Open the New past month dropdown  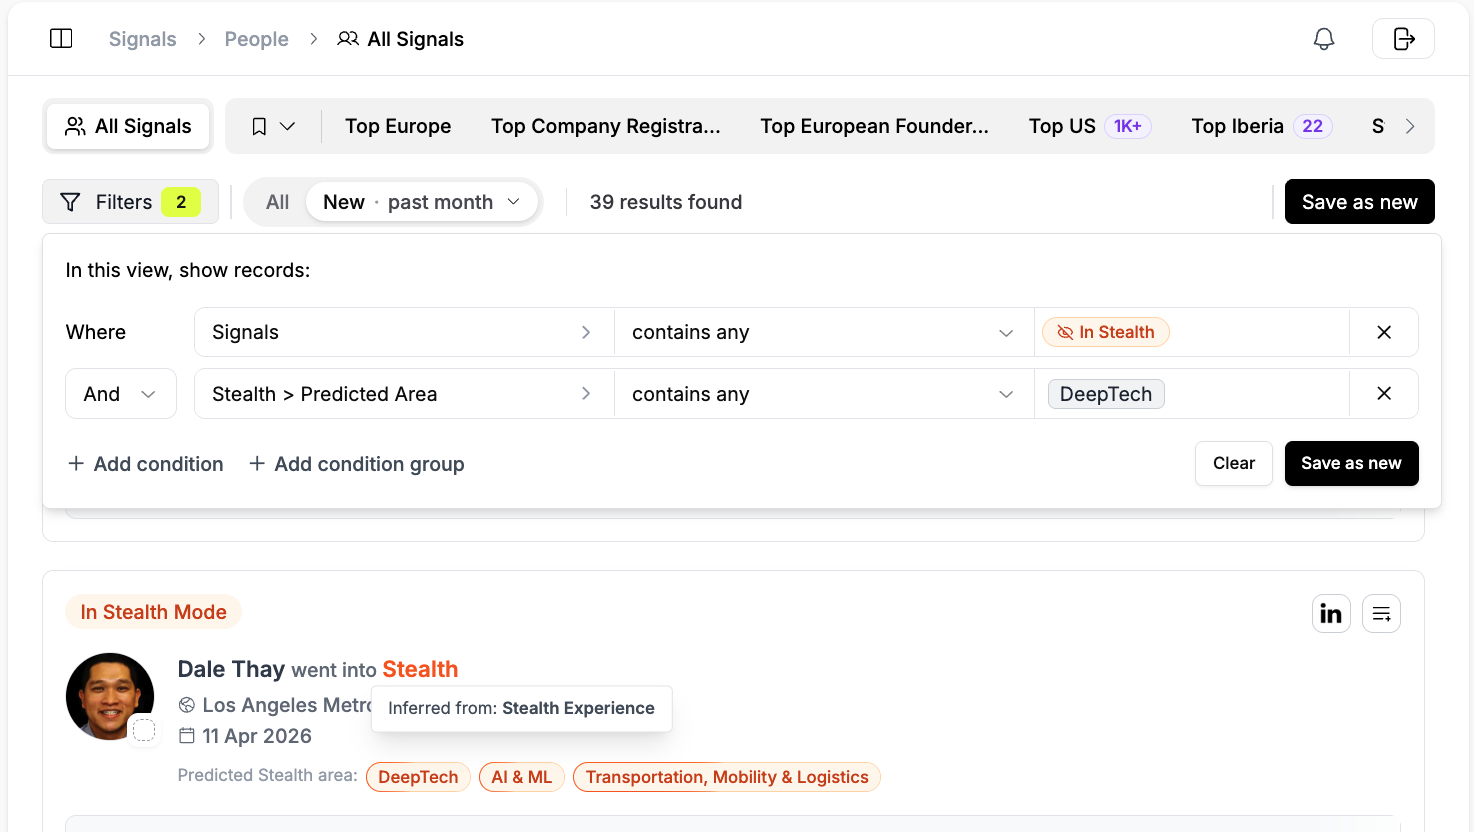(422, 202)
